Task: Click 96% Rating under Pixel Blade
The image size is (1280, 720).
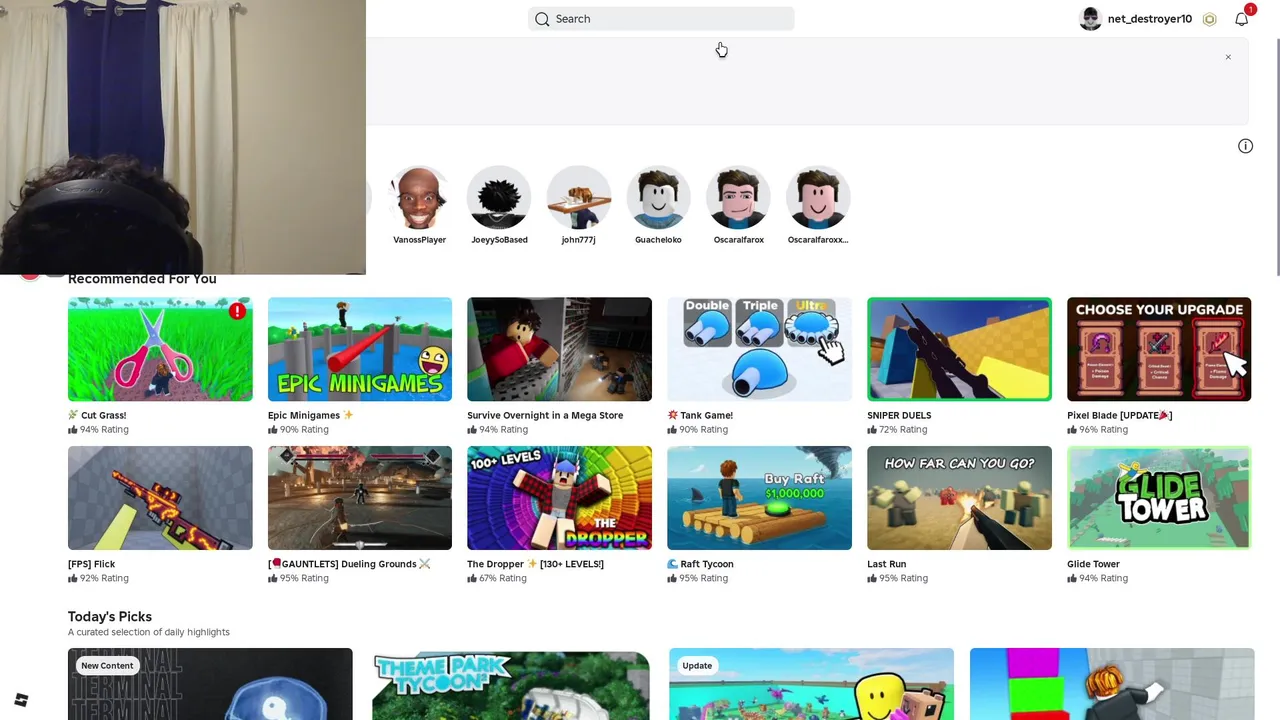Action: (x=1097, y=430)
